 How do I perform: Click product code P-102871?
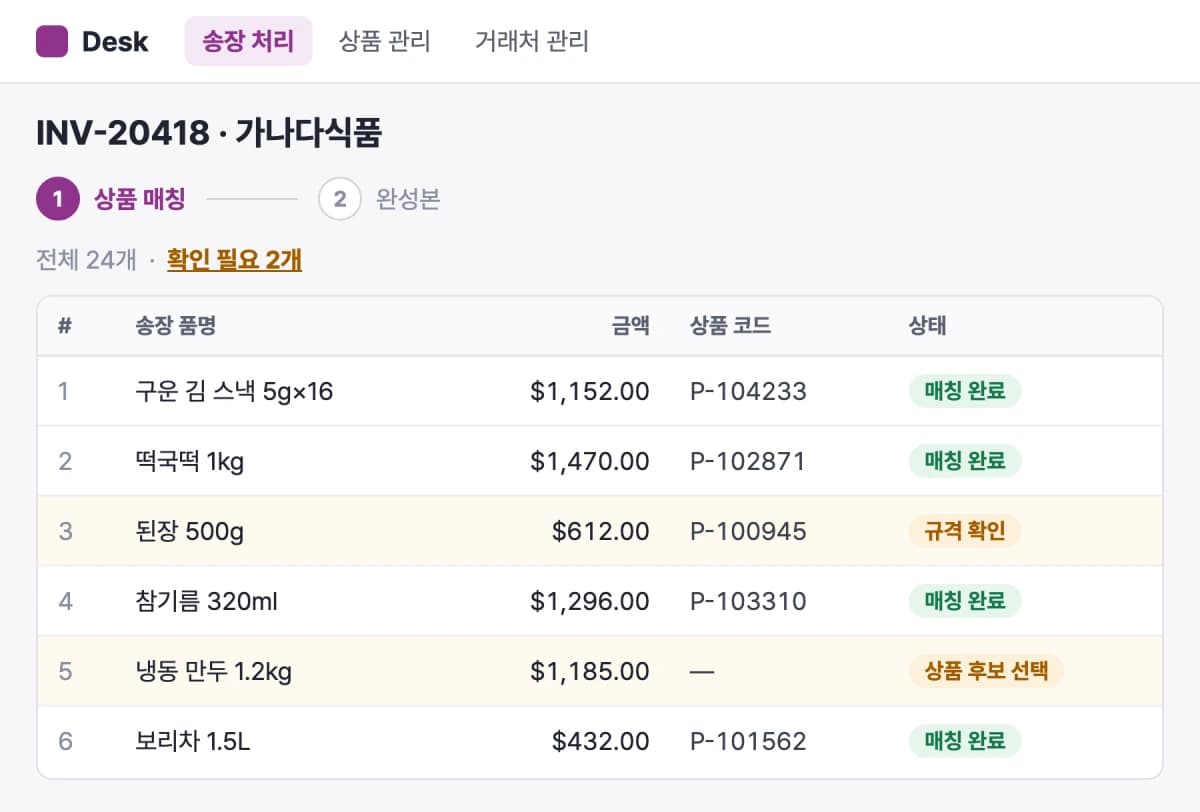tap(748, 461)
